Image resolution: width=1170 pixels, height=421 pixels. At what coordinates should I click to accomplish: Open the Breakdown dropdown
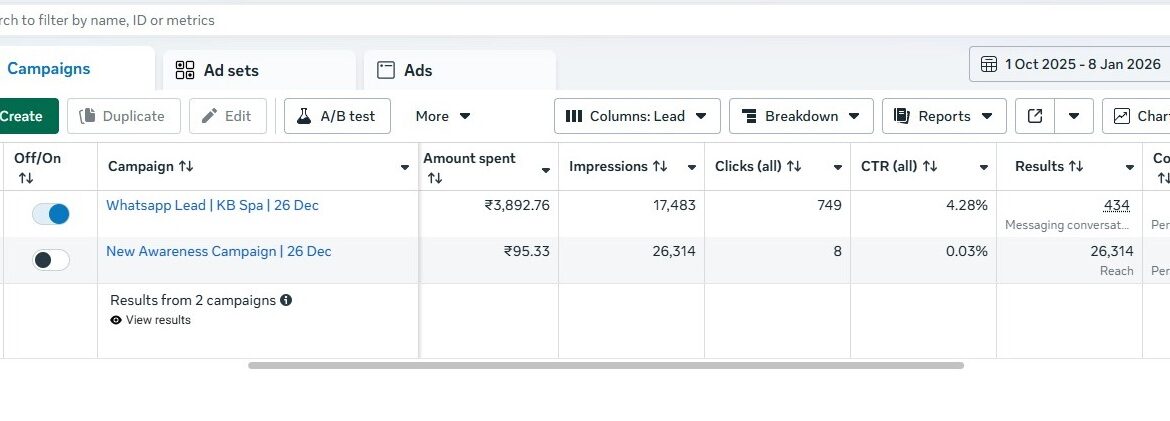coord(801,116)
